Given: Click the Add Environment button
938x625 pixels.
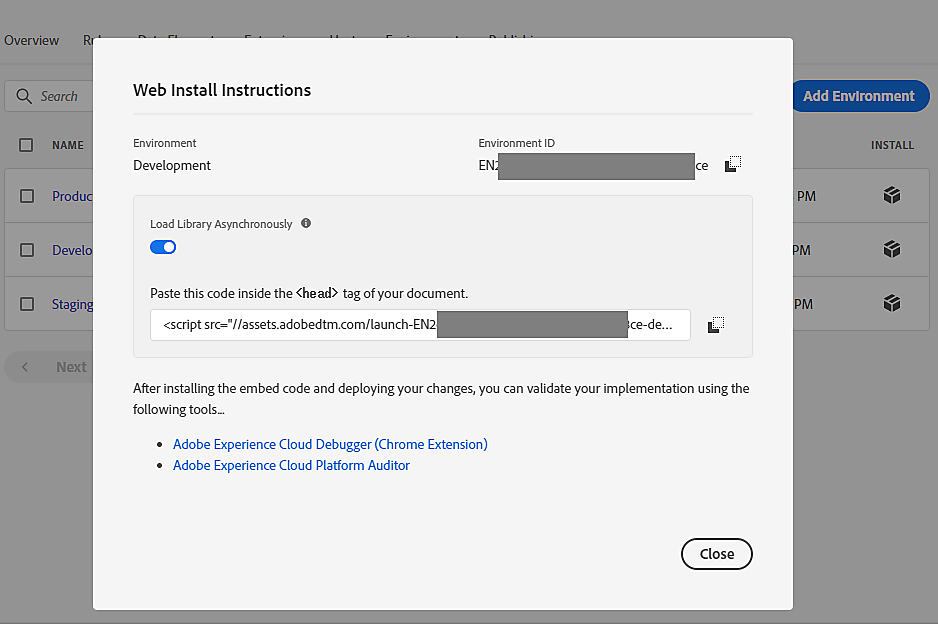Looking at the screenshot, I should pos(858,96).
